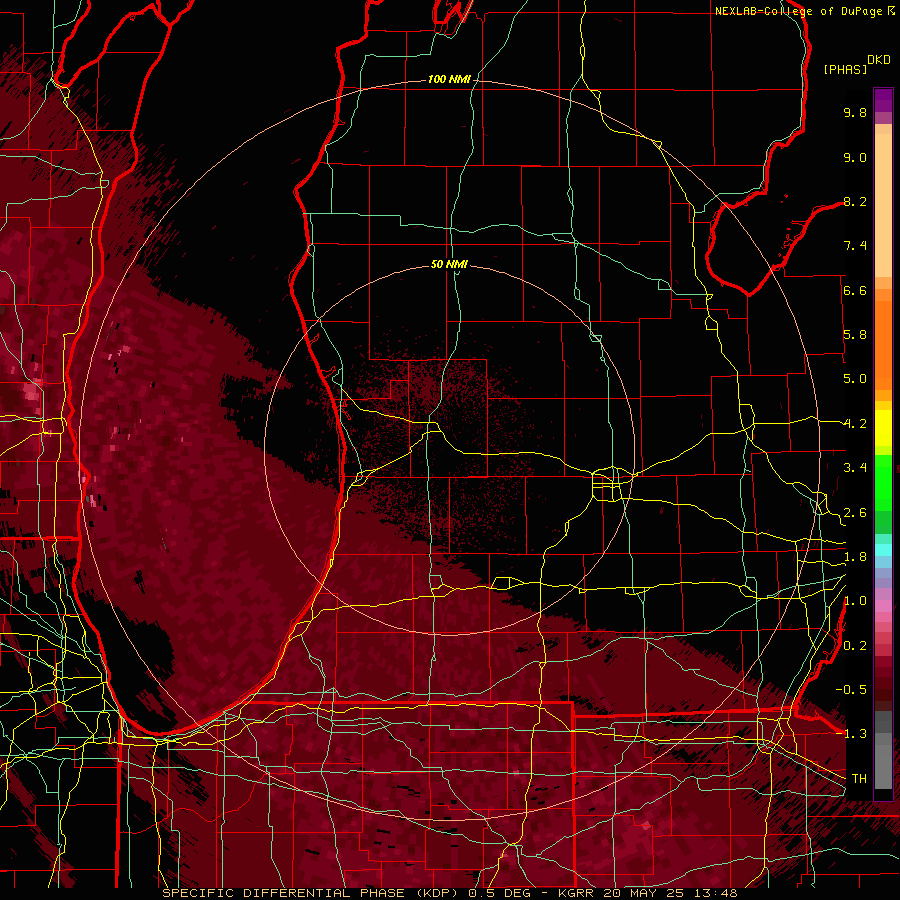
Task: Click the purple top segment of the color scale
Action: pyautogui.click(x=883, y=100)
